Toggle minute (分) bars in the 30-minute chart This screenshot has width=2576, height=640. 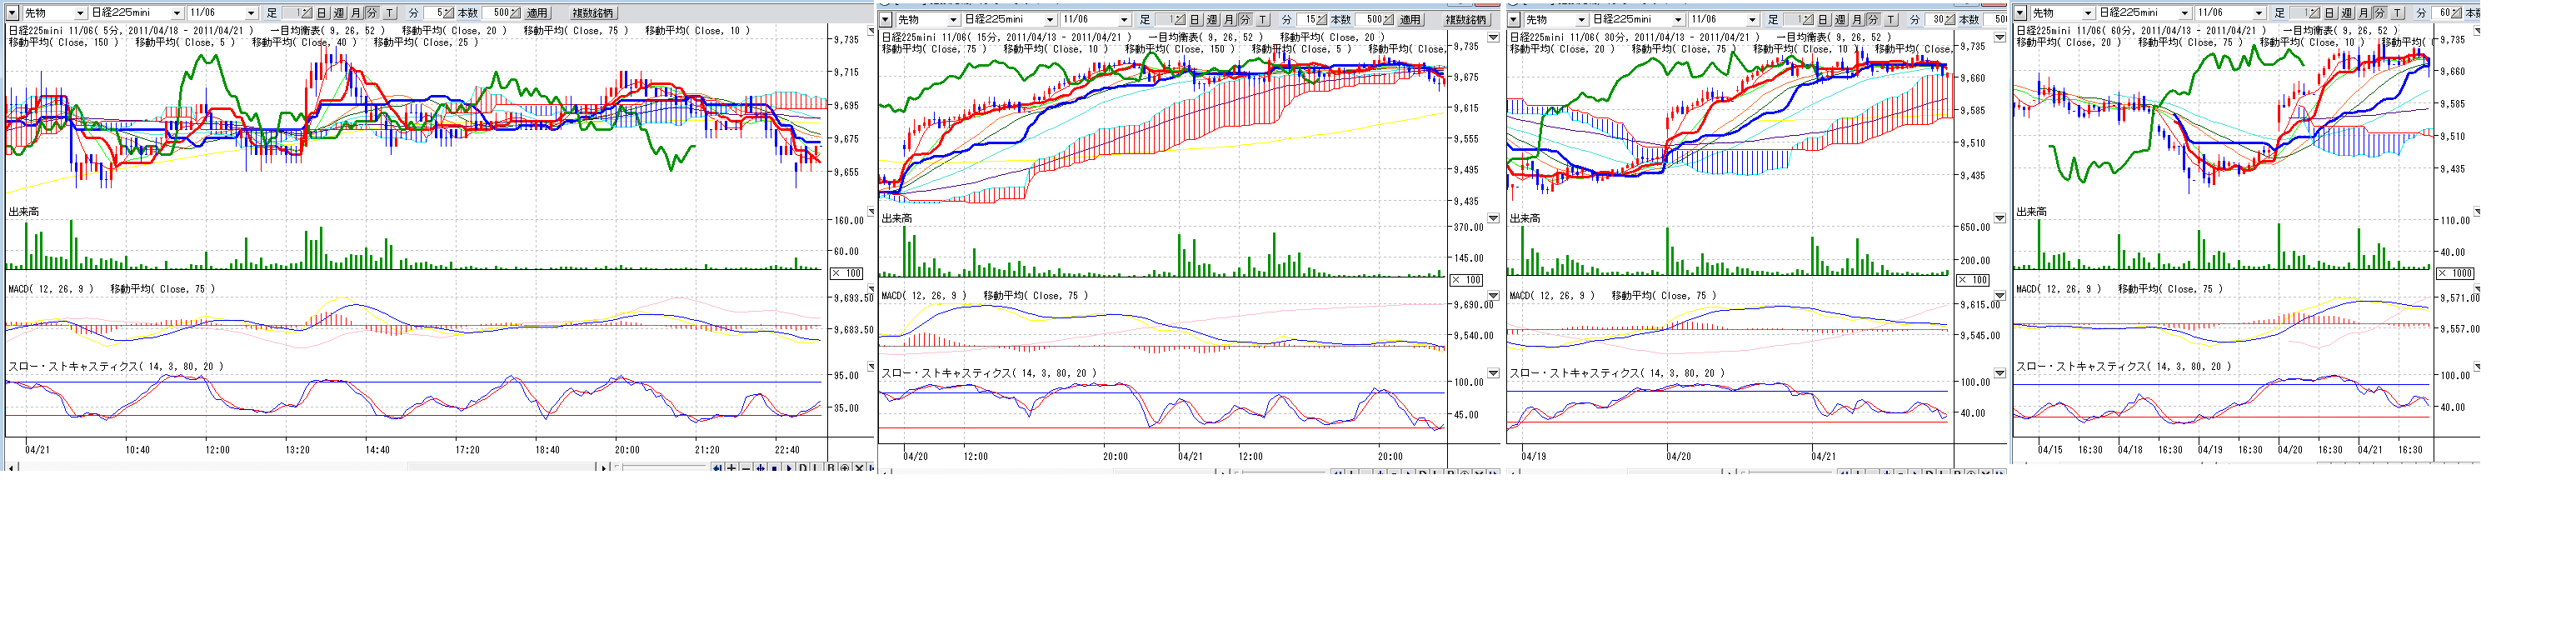(1872, 20)
